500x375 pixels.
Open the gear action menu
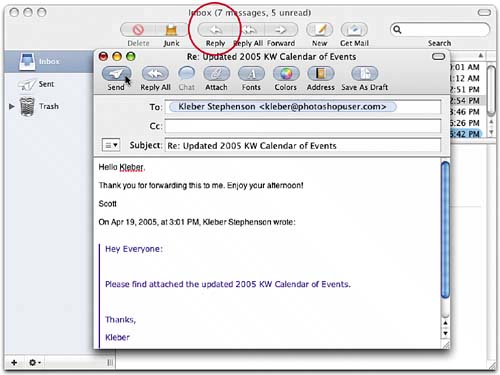(34, 362)
